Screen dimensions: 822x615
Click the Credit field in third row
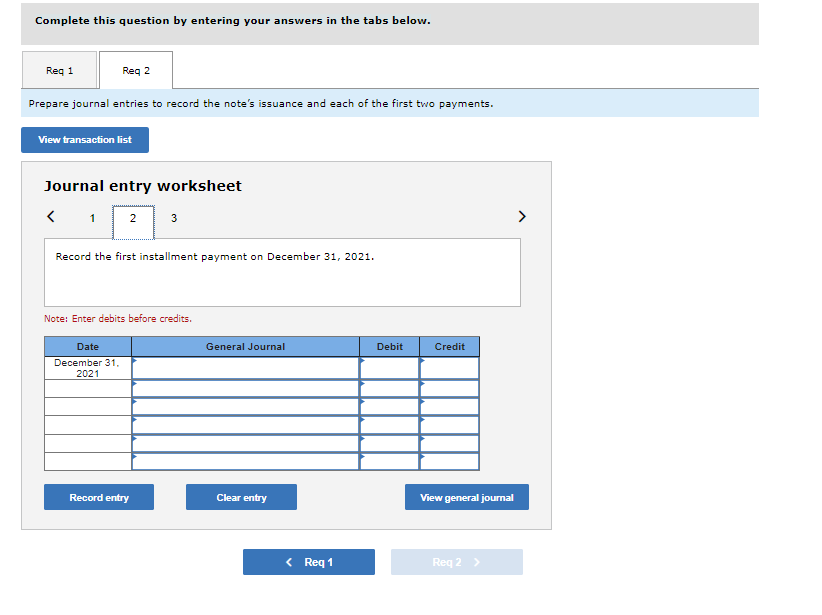[449, 406]
